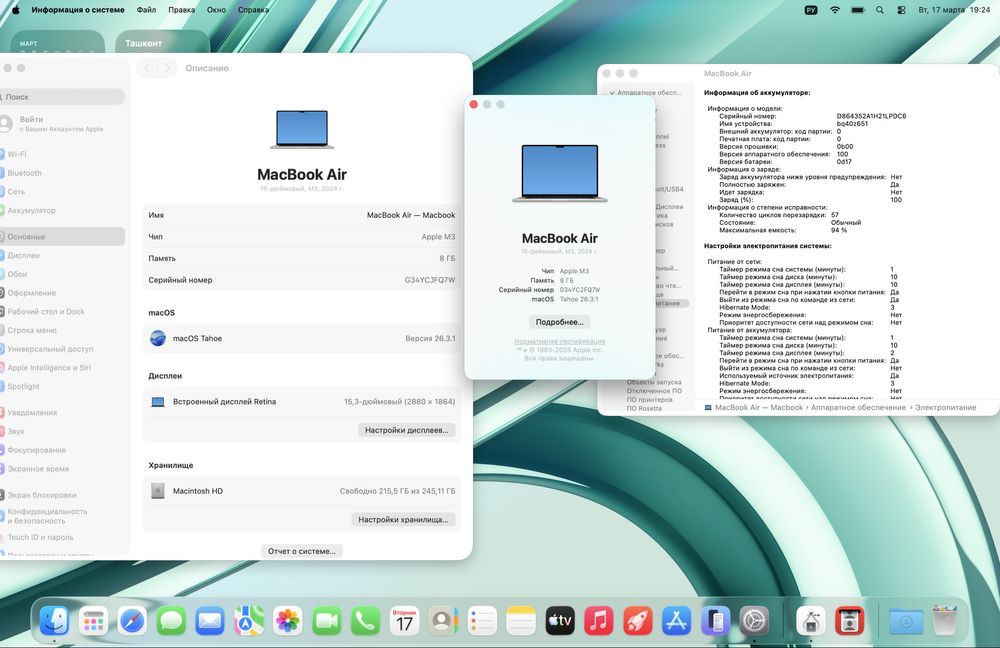The image size is (1000, 648).
Task: Click Аппаратное обеспечение in the path bar
Action: pos(858,408)
